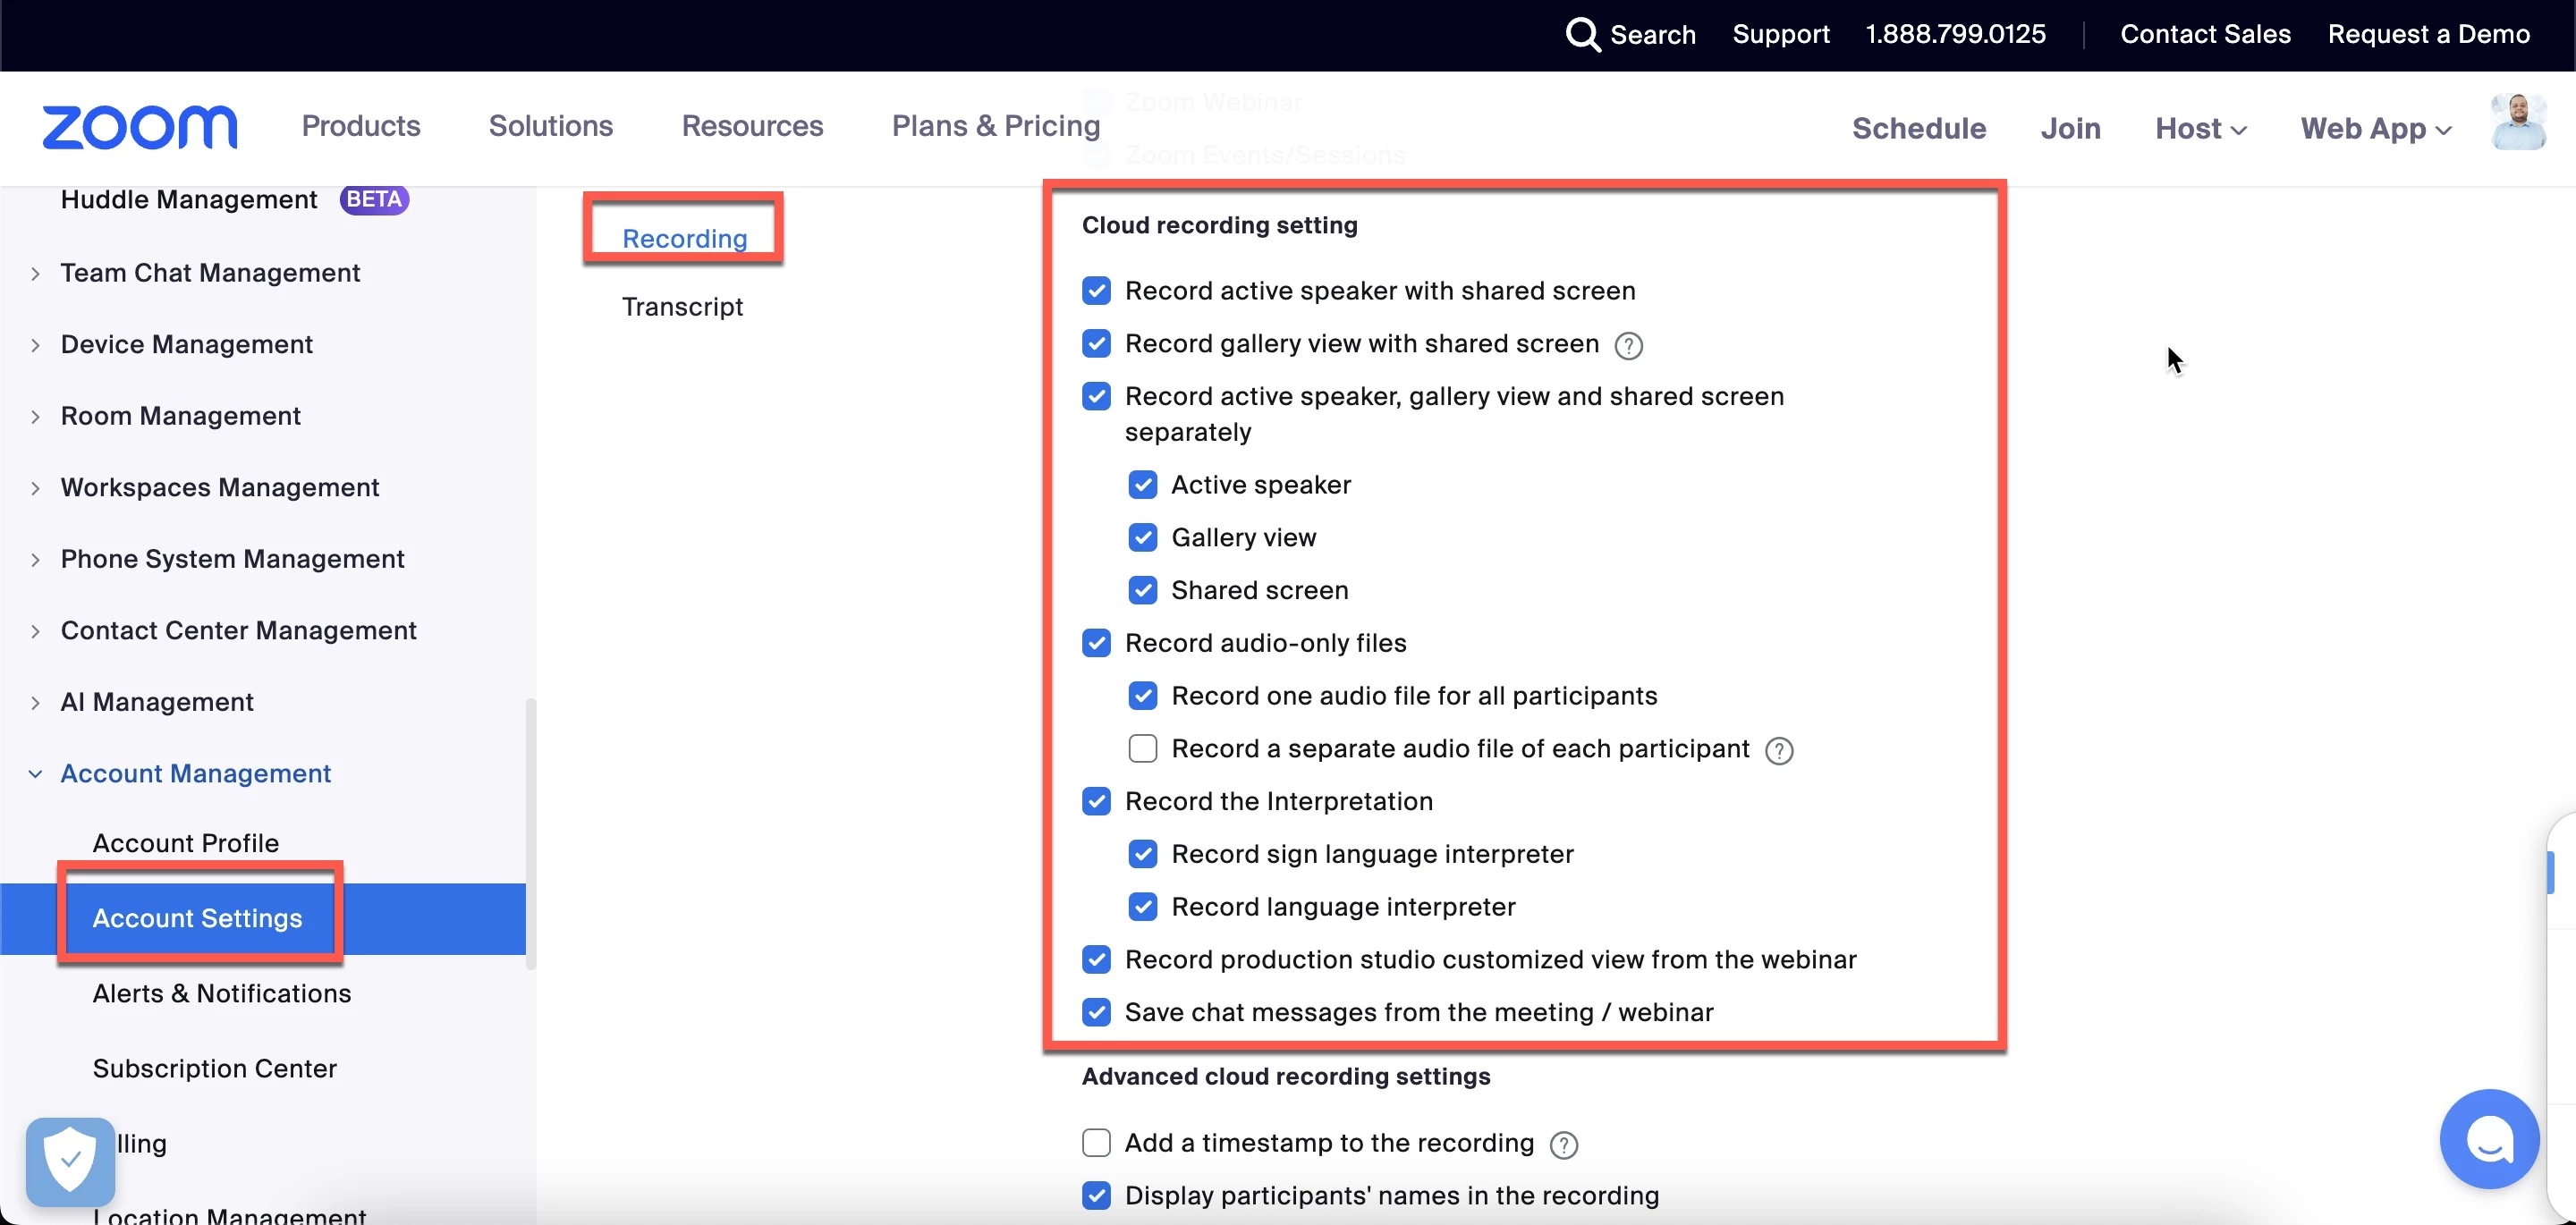Viewport: 2576px width, 1225px height.
Task: Open Alerts & Notifications page
Action: pos(221,993)
